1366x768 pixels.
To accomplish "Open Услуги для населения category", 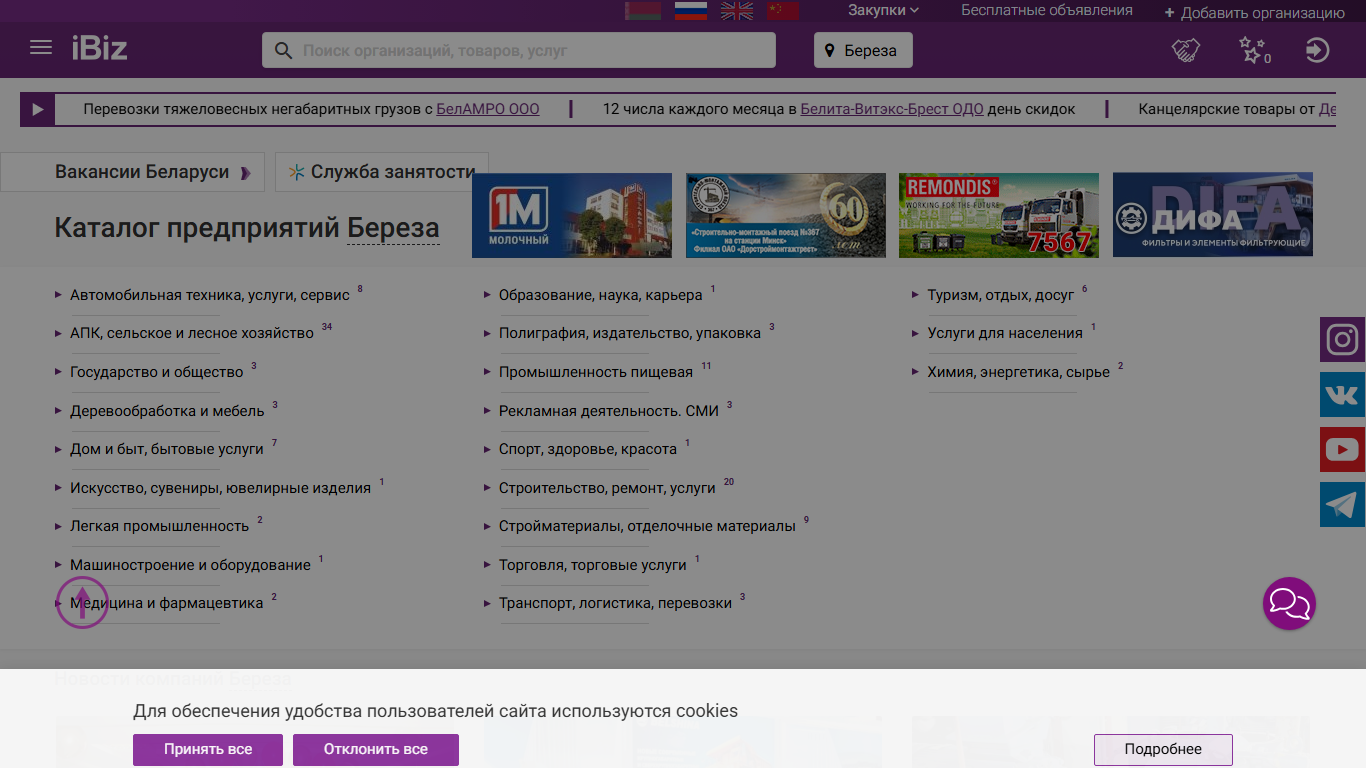I will pos(1005,333).
